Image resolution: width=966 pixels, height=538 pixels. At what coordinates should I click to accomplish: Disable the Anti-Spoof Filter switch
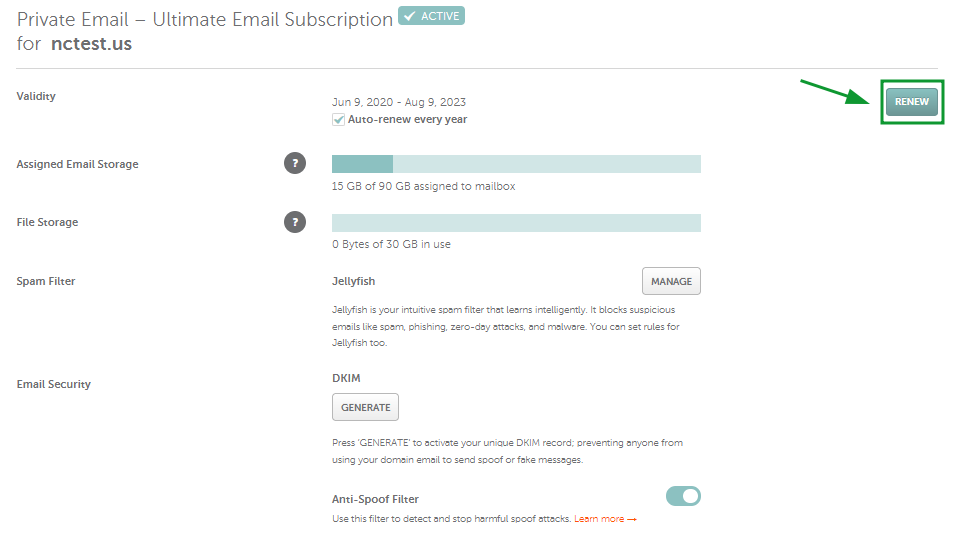(683, 496)
